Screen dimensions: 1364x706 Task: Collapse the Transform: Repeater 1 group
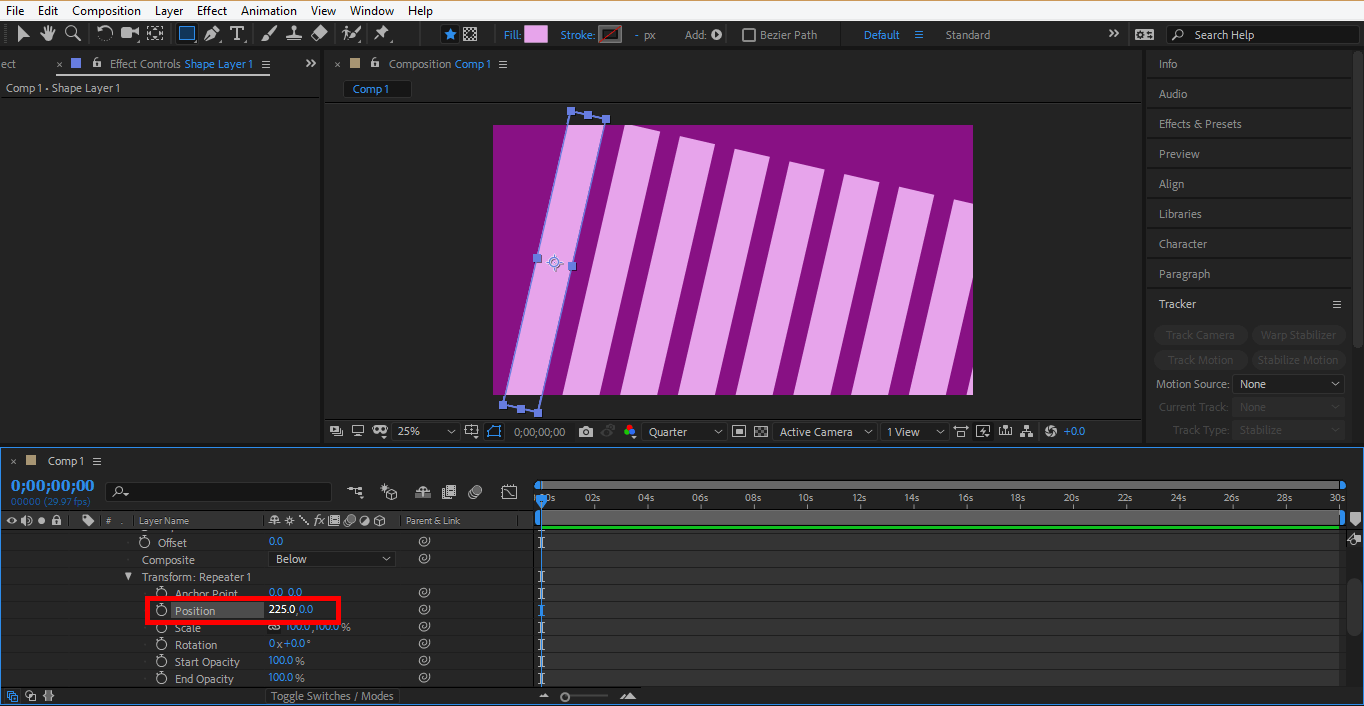click(x=128, y=577)
